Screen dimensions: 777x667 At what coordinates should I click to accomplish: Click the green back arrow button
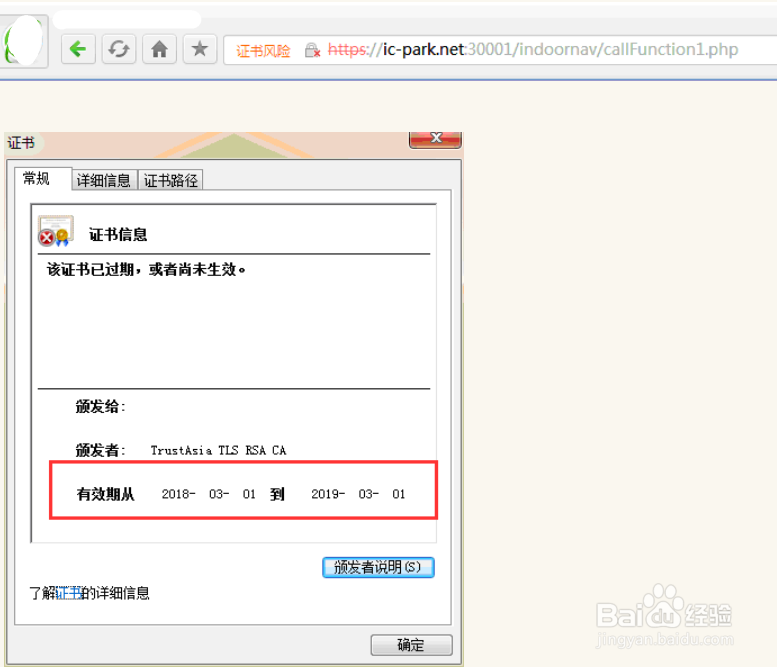coord(78,49)
